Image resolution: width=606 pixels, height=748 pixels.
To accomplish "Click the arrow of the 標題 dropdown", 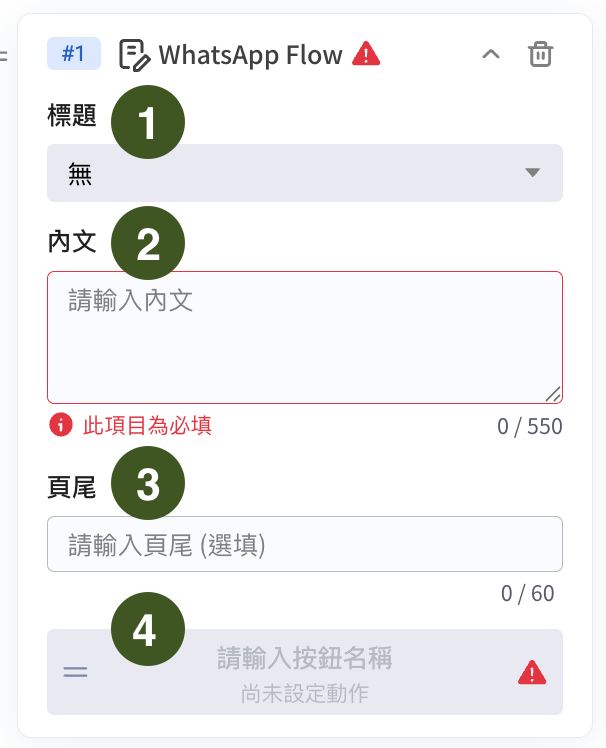I will point(532,173).
